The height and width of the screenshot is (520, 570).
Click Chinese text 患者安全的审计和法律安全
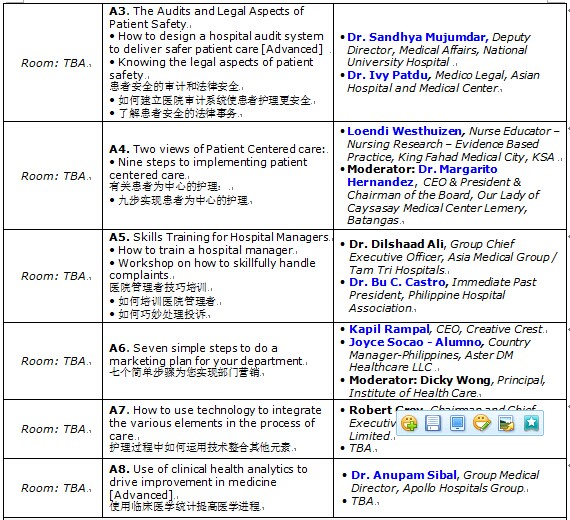pos(174,87)
